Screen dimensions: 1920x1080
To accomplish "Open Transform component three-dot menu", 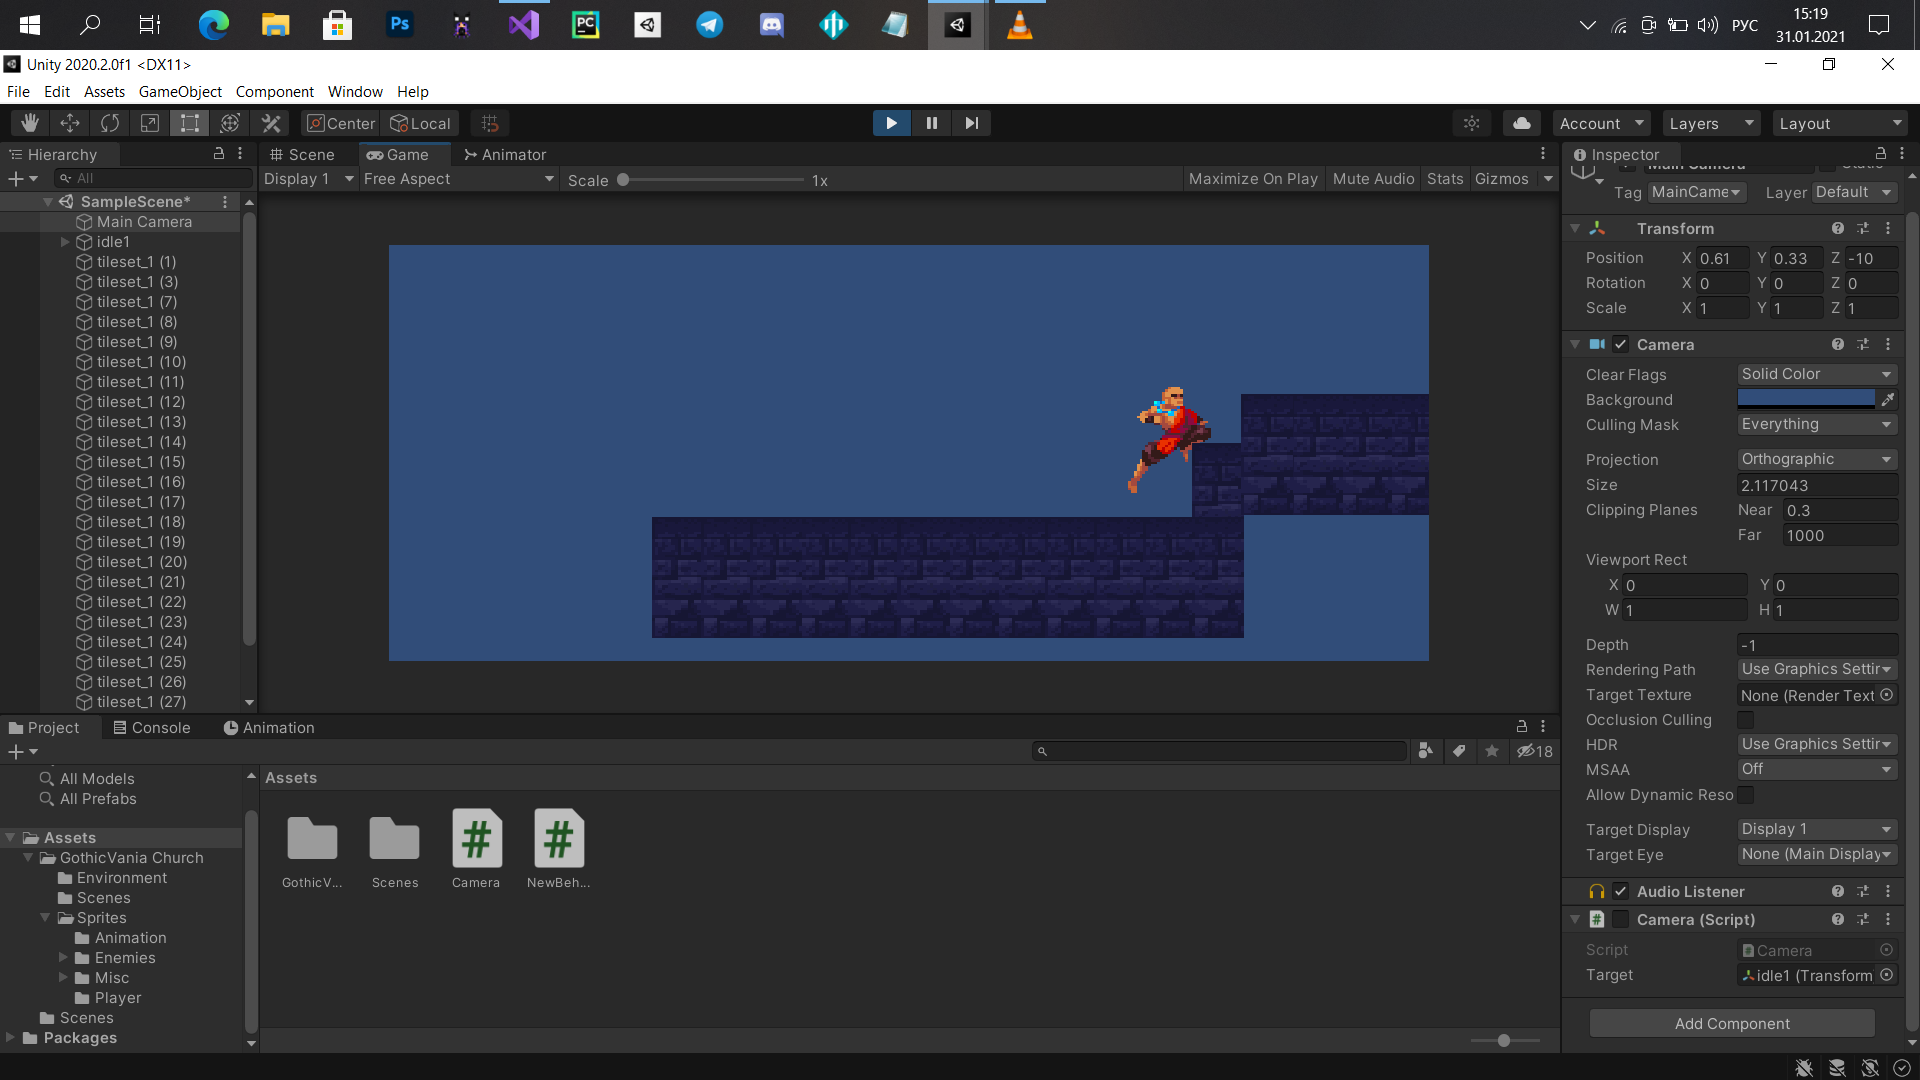I will (x=1888, y=228).
